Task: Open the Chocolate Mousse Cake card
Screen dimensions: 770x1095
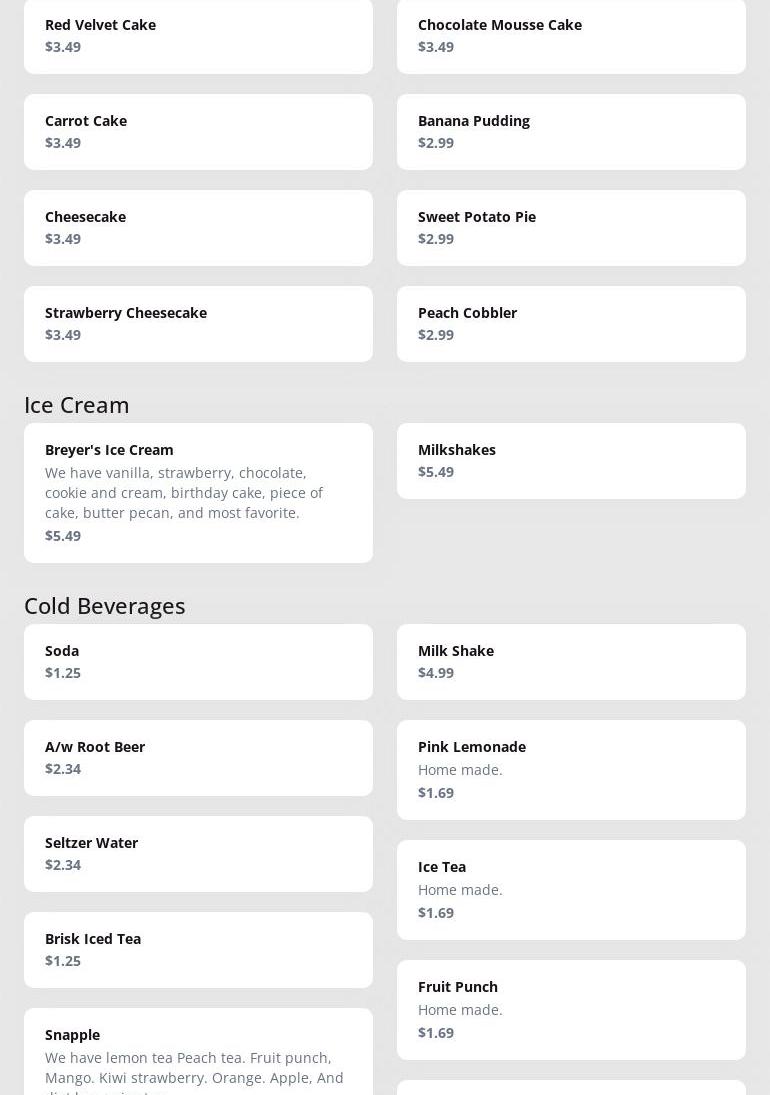Action: (x=571, y=35)
